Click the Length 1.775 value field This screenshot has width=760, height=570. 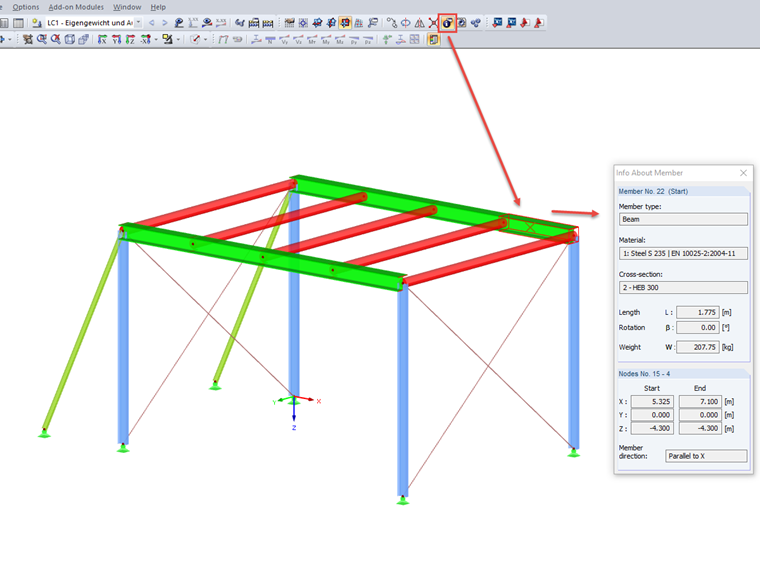click(x=698, y=313)
